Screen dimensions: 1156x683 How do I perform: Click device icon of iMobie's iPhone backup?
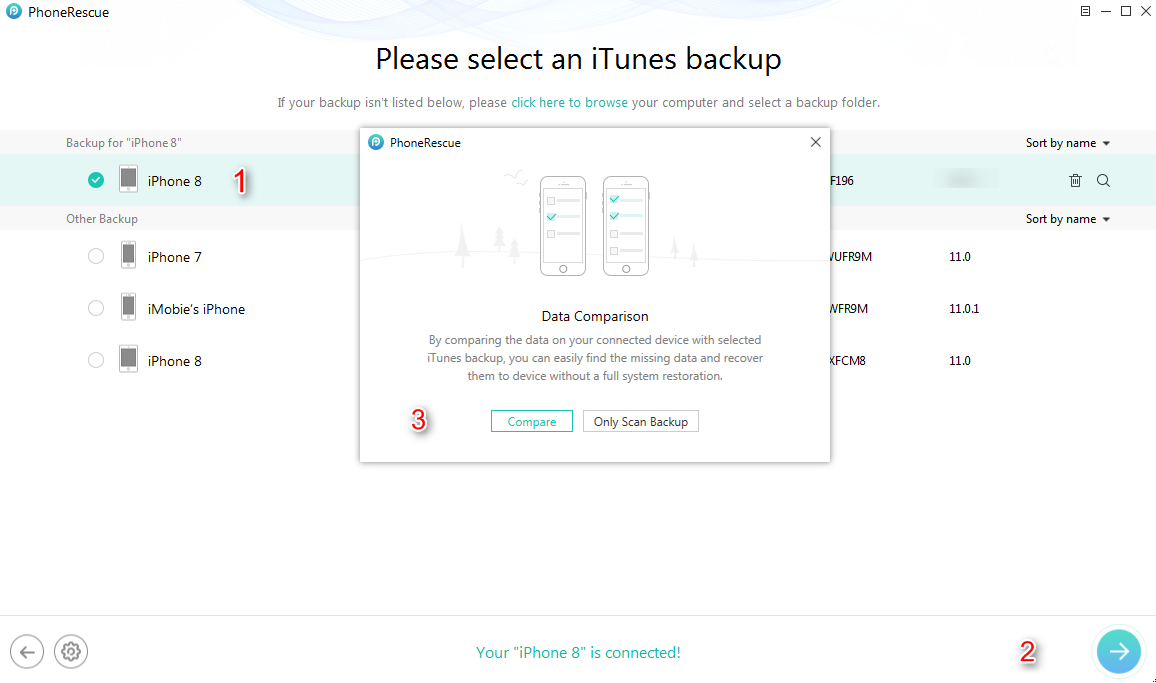click(128, 308)
